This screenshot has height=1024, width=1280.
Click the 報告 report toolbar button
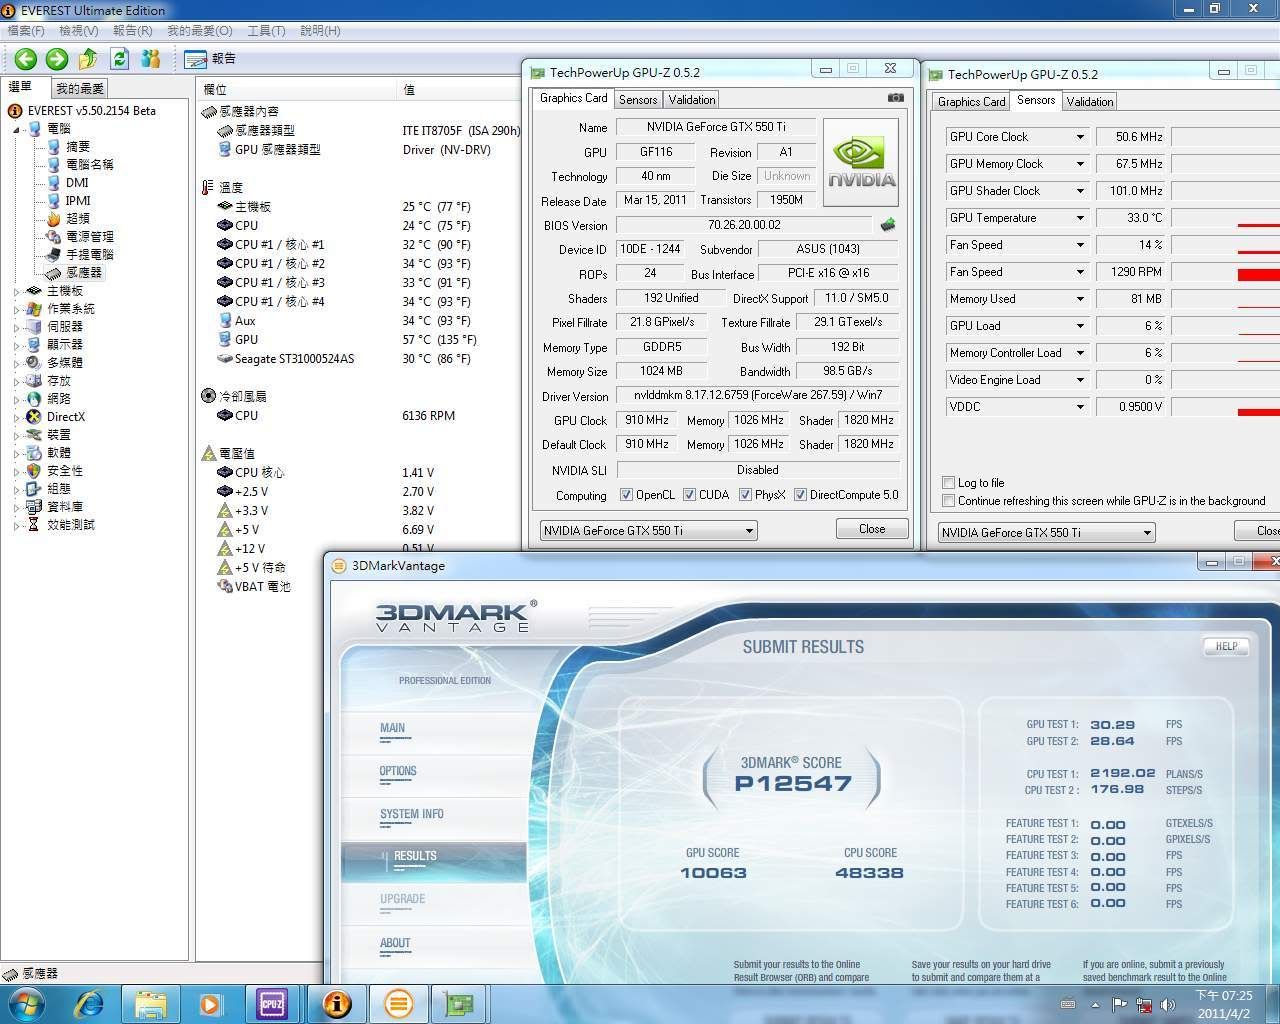click(x=211, y=59)
